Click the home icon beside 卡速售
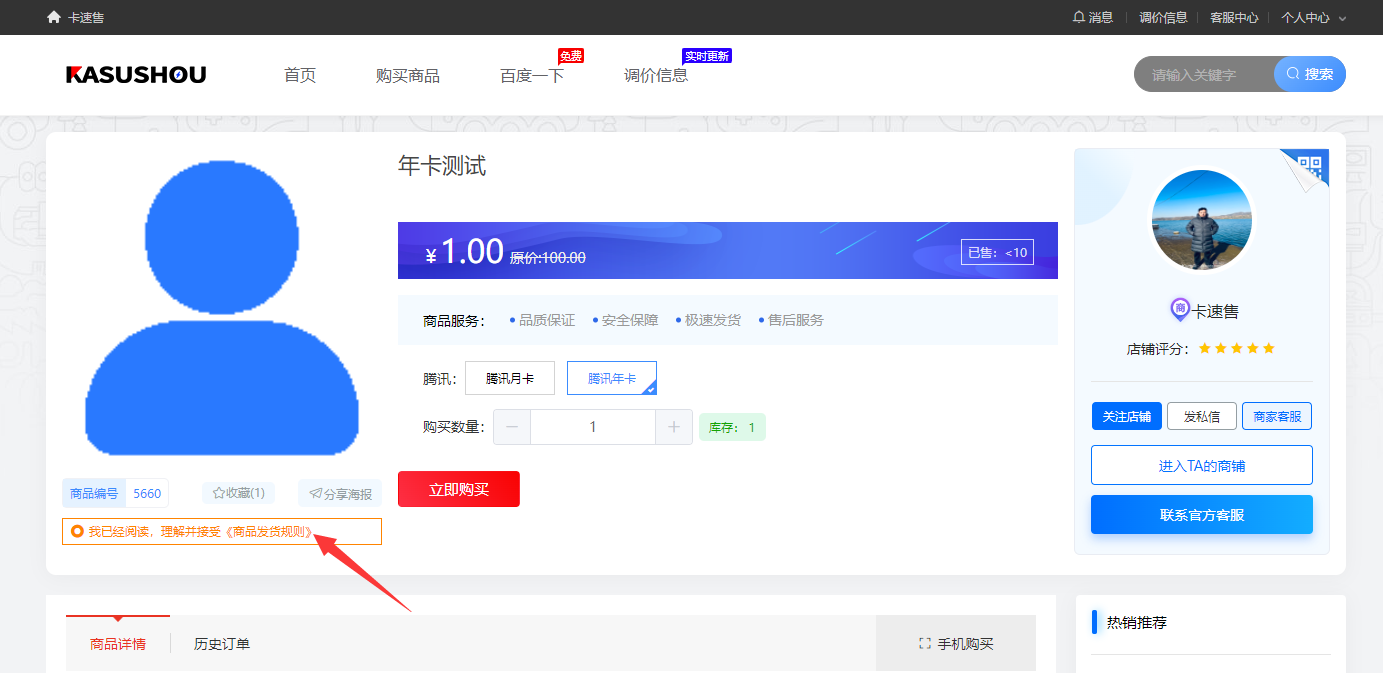Screen dimensions: 1383x673 [x=54, y=17]
